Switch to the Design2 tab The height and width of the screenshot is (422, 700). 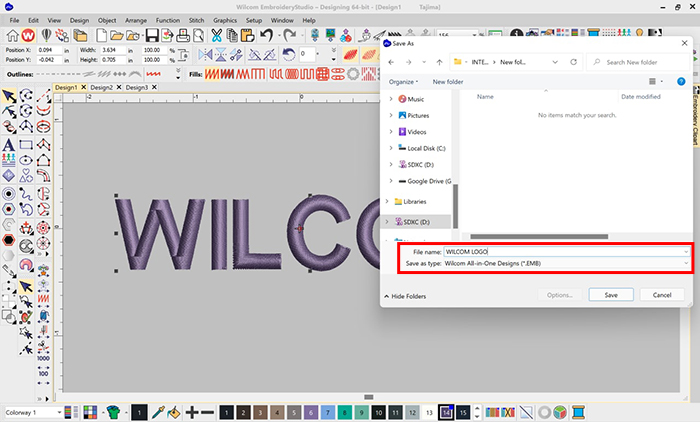pyautogui.click(x=102, y=88)
